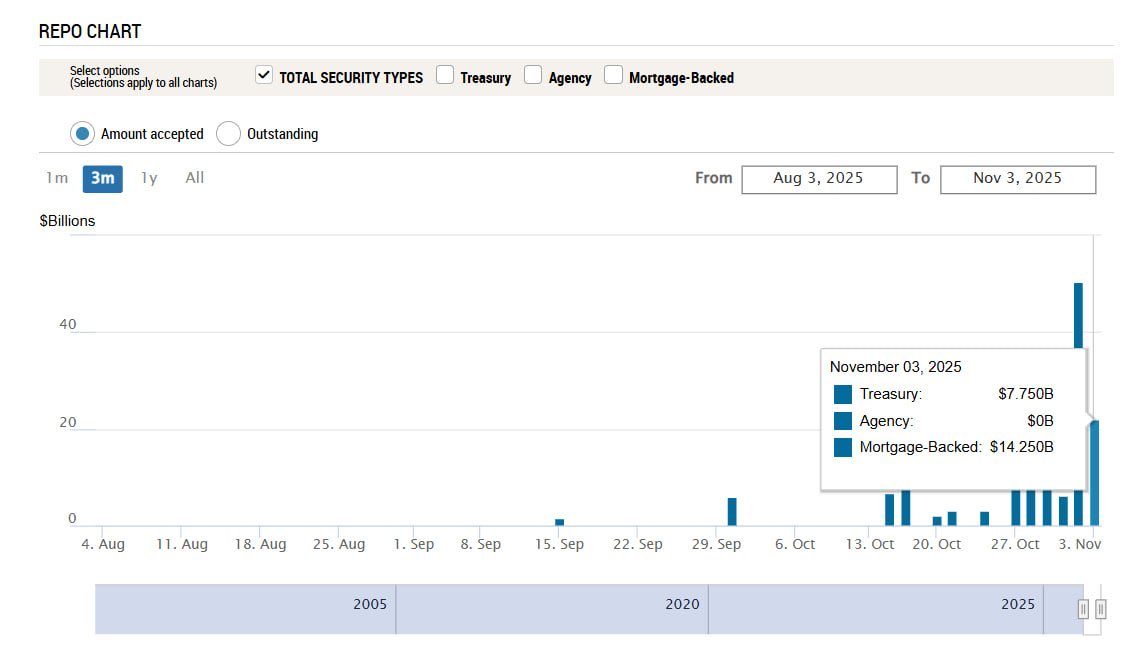Screen dimensions: 1147x656
Task: Uncheck the TOTAL SECURITY TYPES checkbox
Action: coord(264,75)
